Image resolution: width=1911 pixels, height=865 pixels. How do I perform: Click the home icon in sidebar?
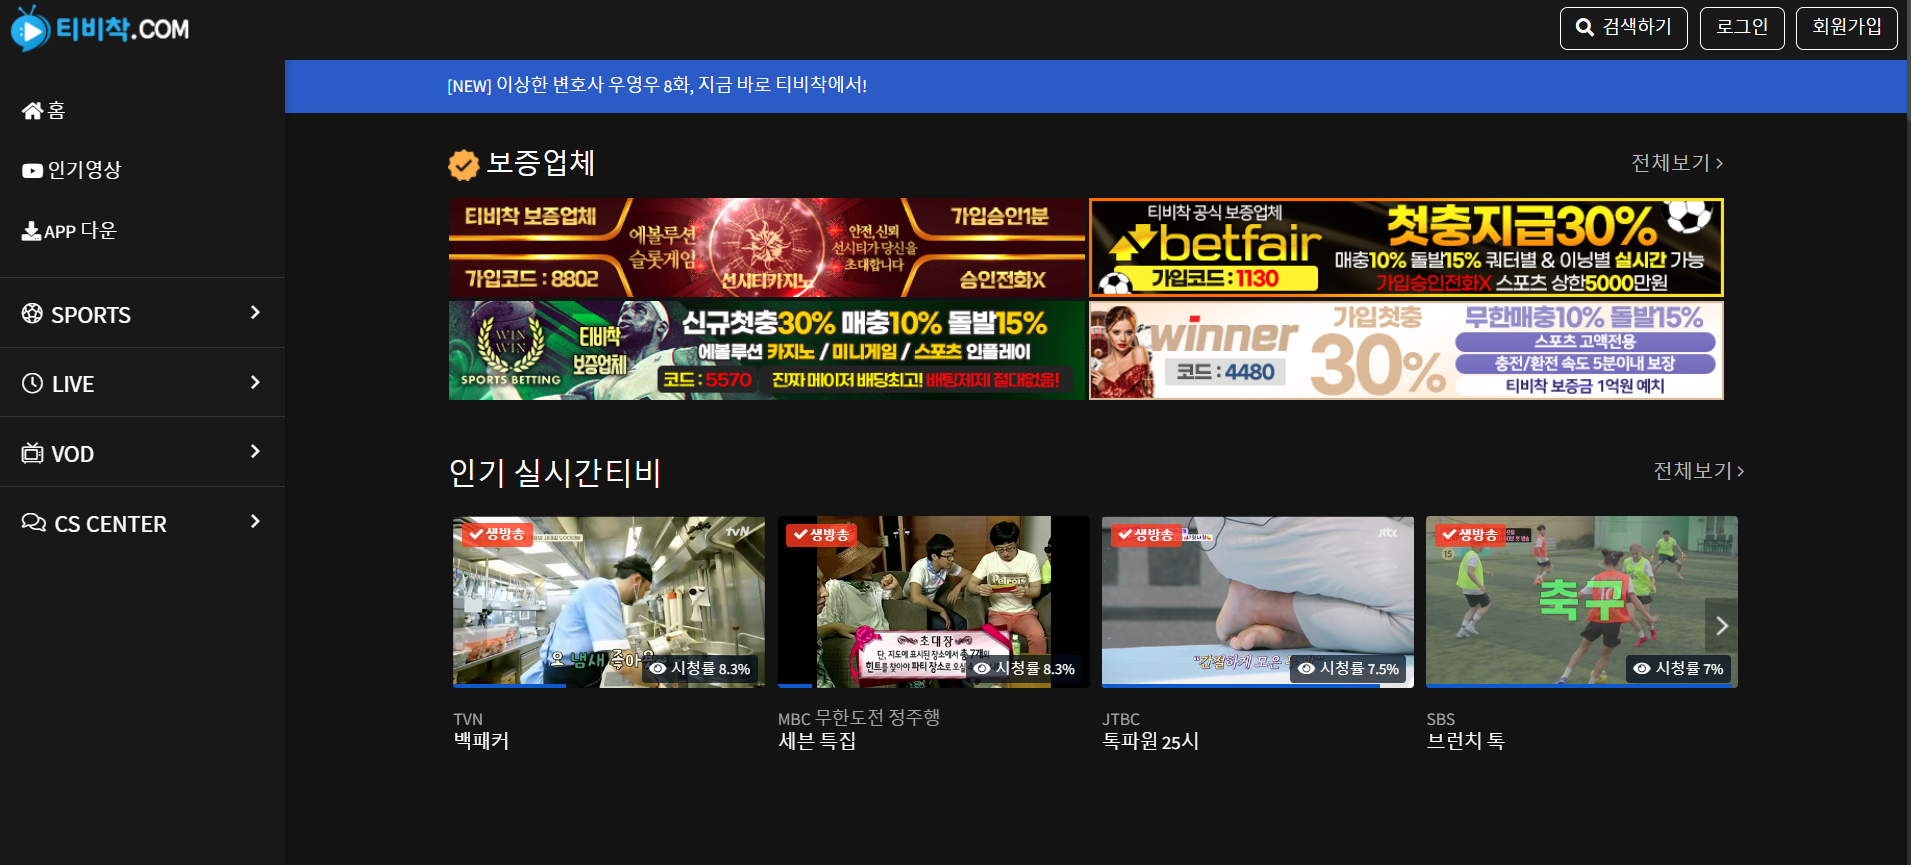[33, 110]
